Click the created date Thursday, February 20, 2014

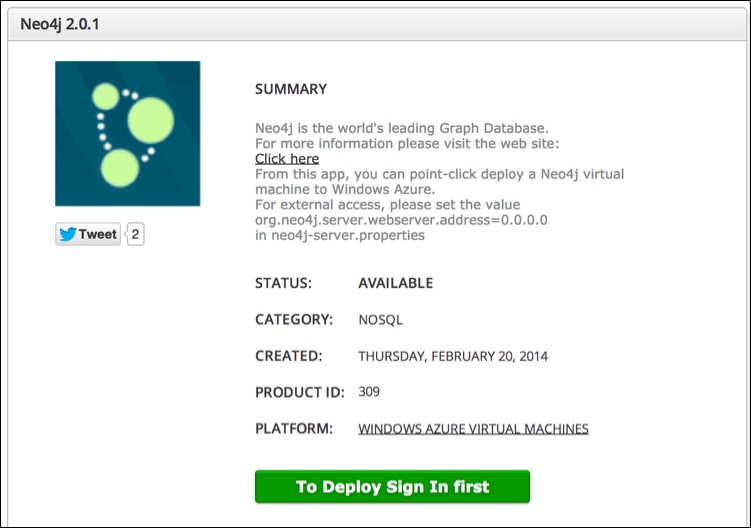point(453,356)
